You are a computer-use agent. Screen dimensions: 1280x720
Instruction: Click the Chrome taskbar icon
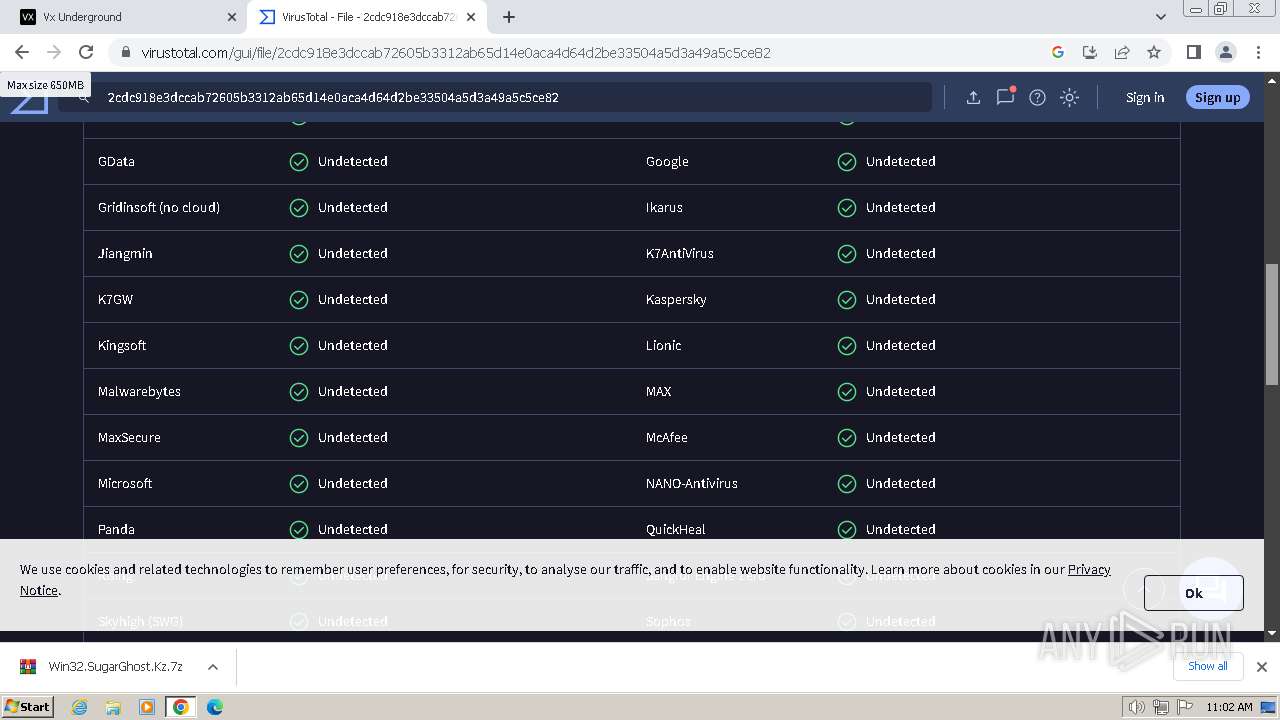point(181,707)
